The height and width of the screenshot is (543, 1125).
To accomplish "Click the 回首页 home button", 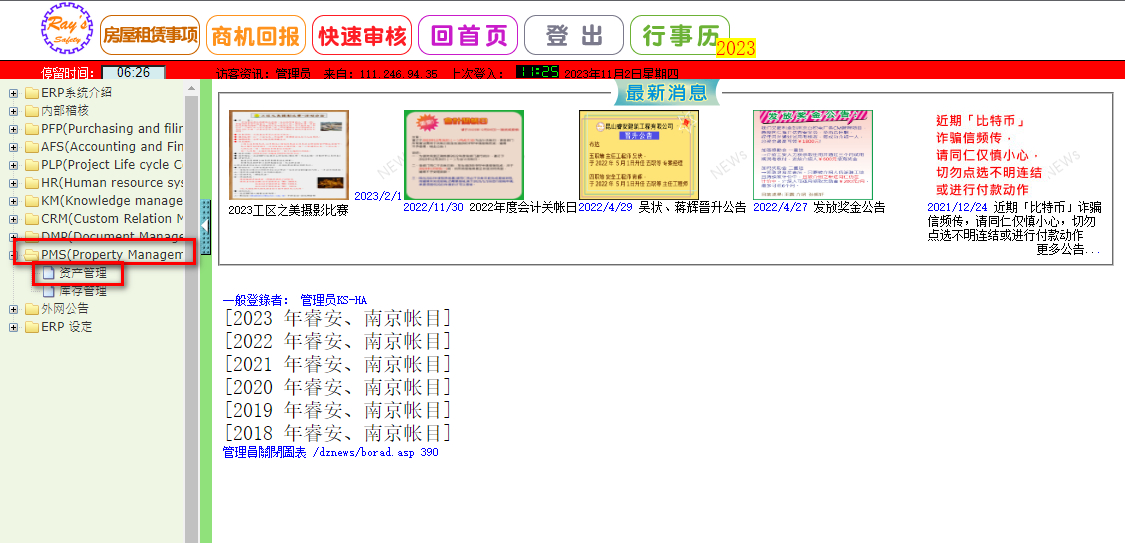I will (x=468, y=36).
